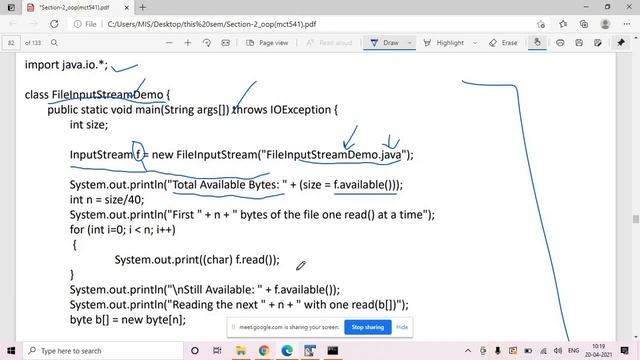Save the PDF document
Screen dimensions: 640x360
(579, 42)
